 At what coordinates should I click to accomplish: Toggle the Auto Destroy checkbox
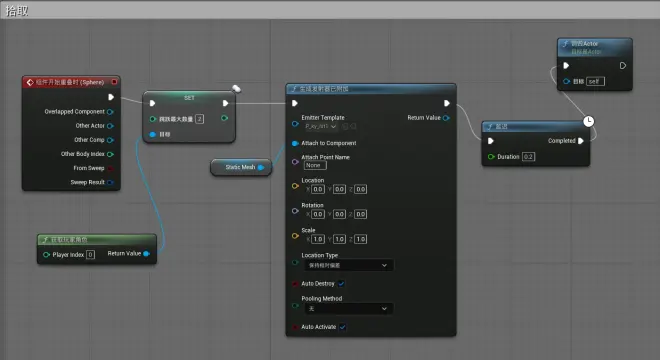point(341,284)
